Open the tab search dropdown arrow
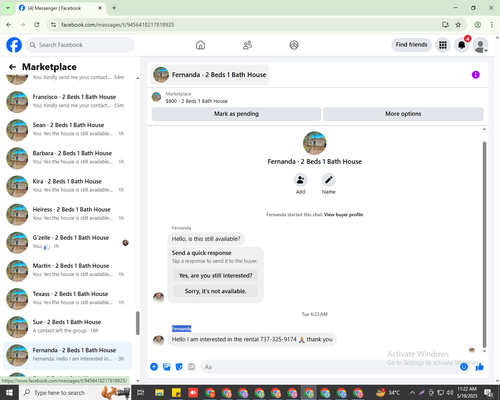Image resolution: width=500 pixels, height=400 pixels. (x=8, y=8)
